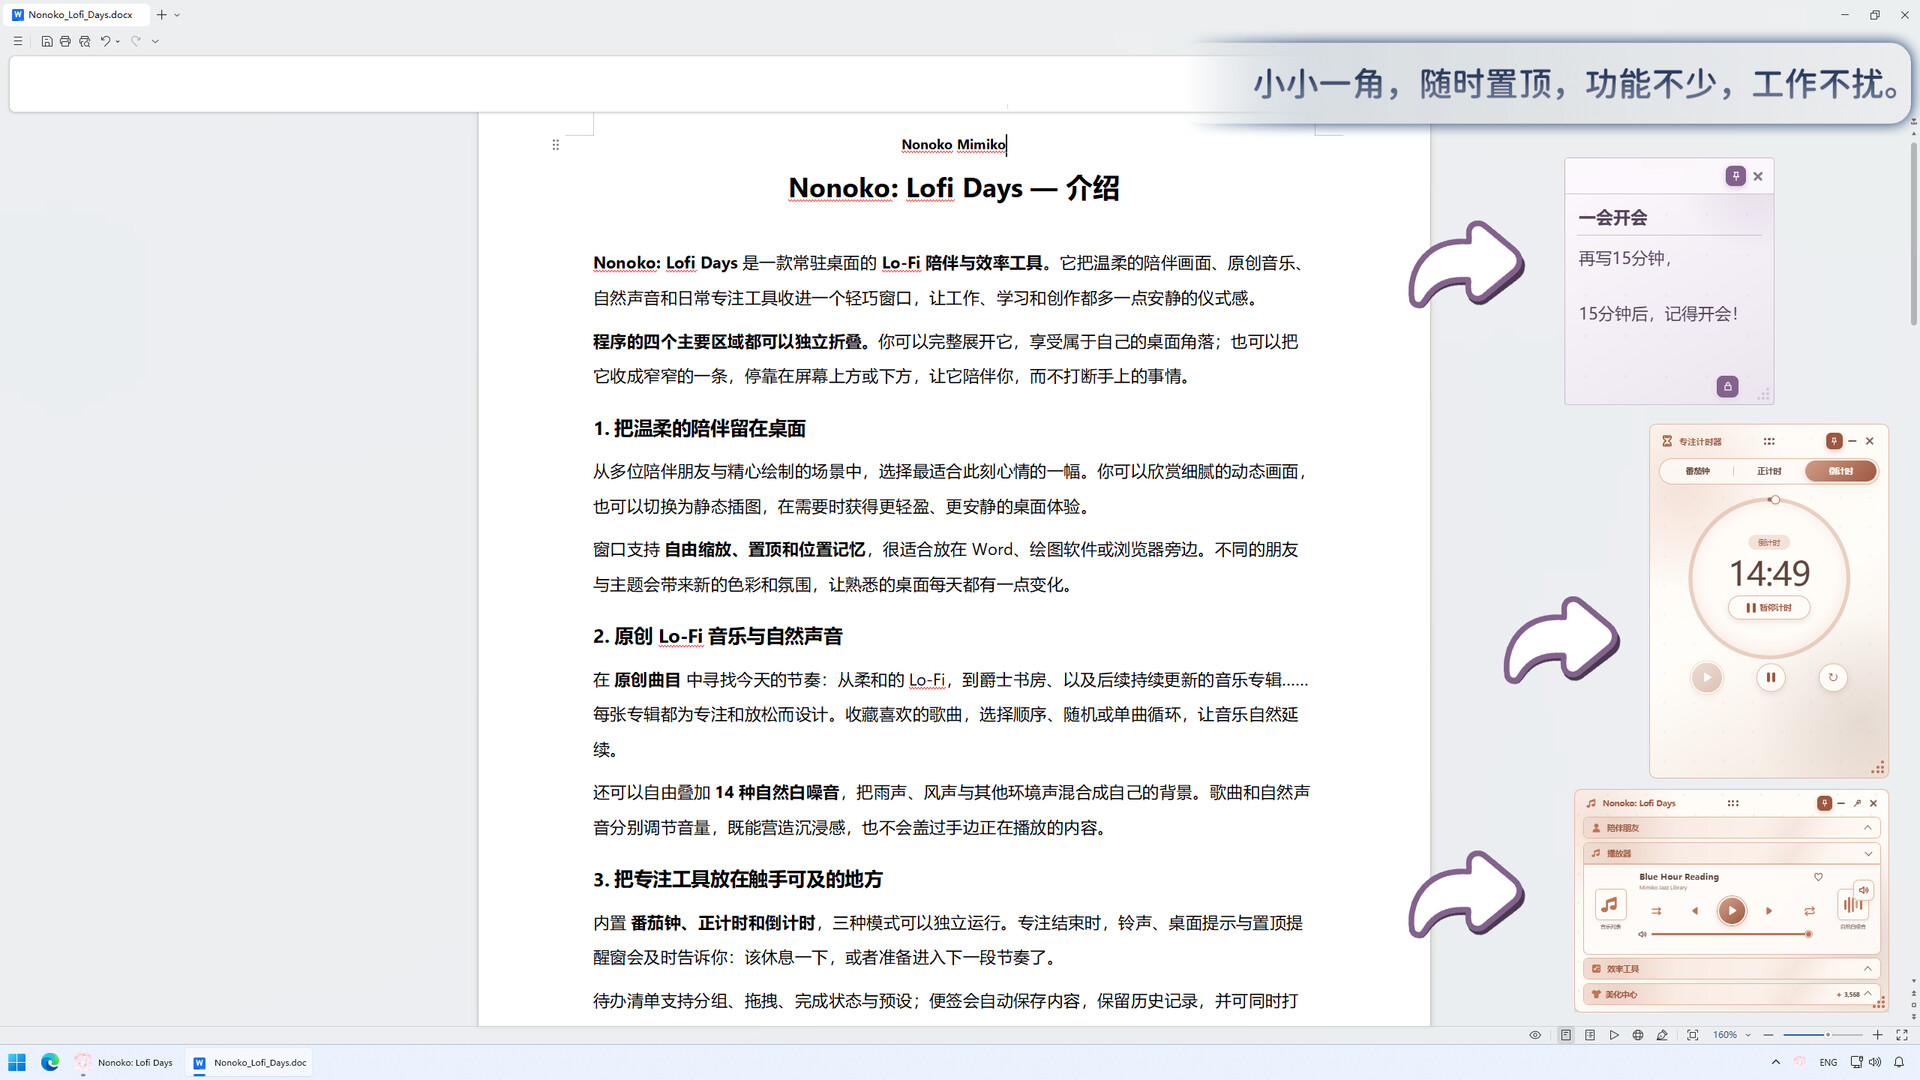Click the zoom slider in status bar
This screenshot has width=1920, height=1080.
click(1823, 1035)
